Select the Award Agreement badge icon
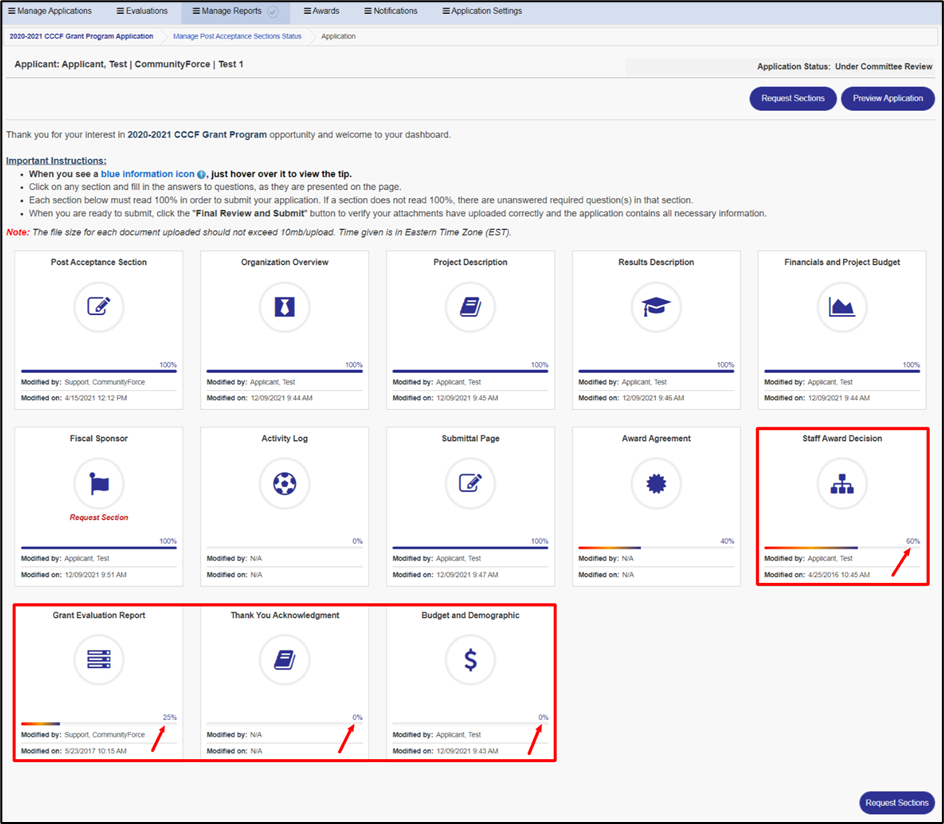 point(656,483)
